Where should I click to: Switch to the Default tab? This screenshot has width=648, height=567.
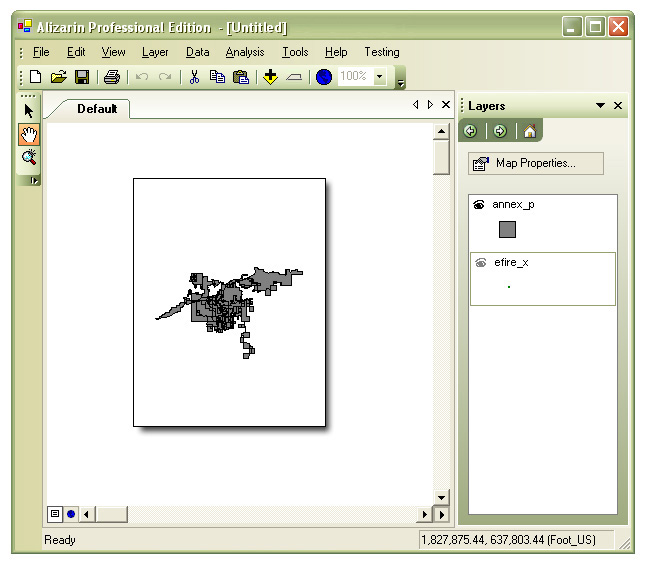[x=97, y=109]
